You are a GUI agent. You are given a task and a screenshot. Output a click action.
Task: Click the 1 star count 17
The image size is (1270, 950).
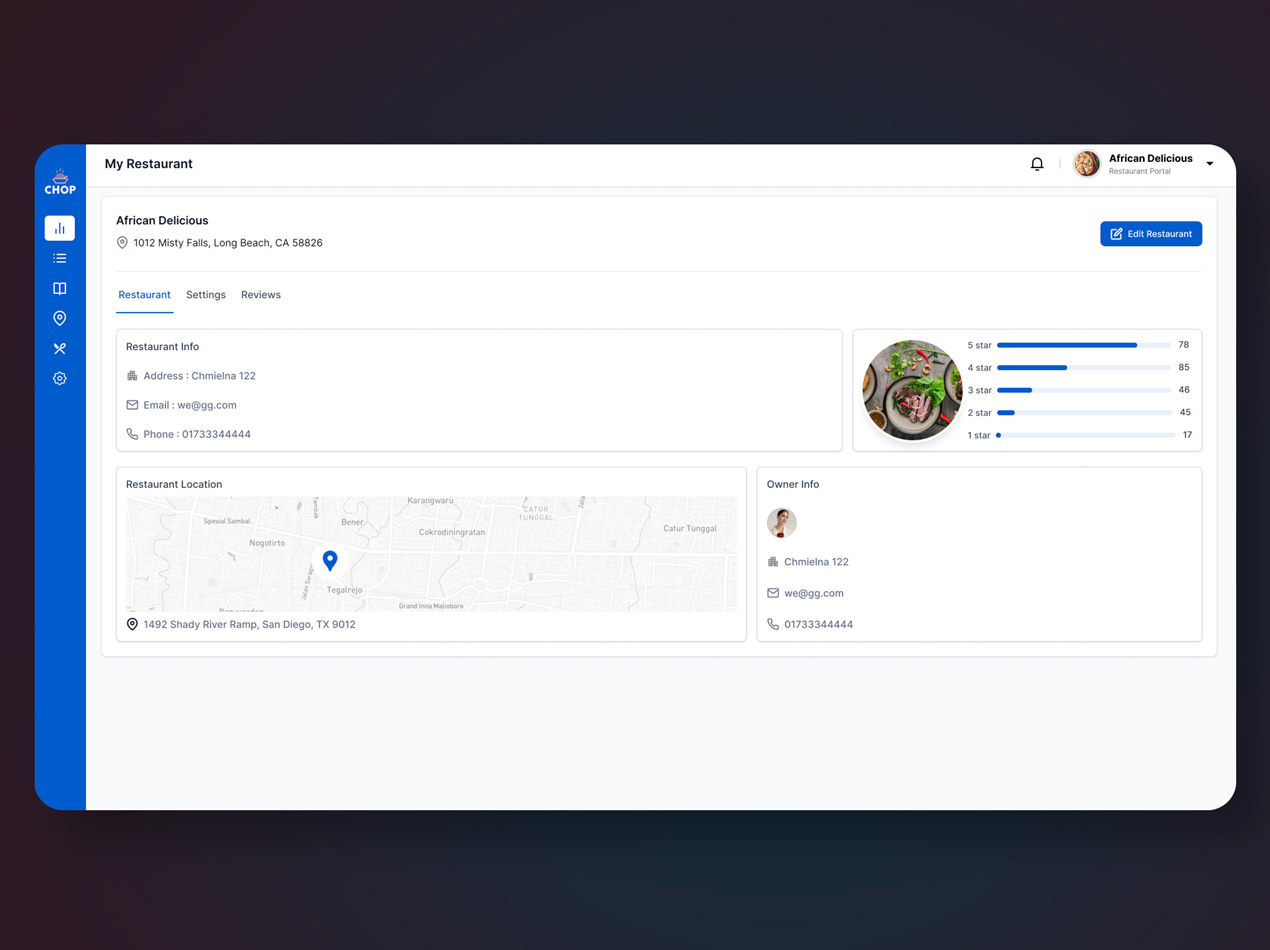(x=1187, y=435)
